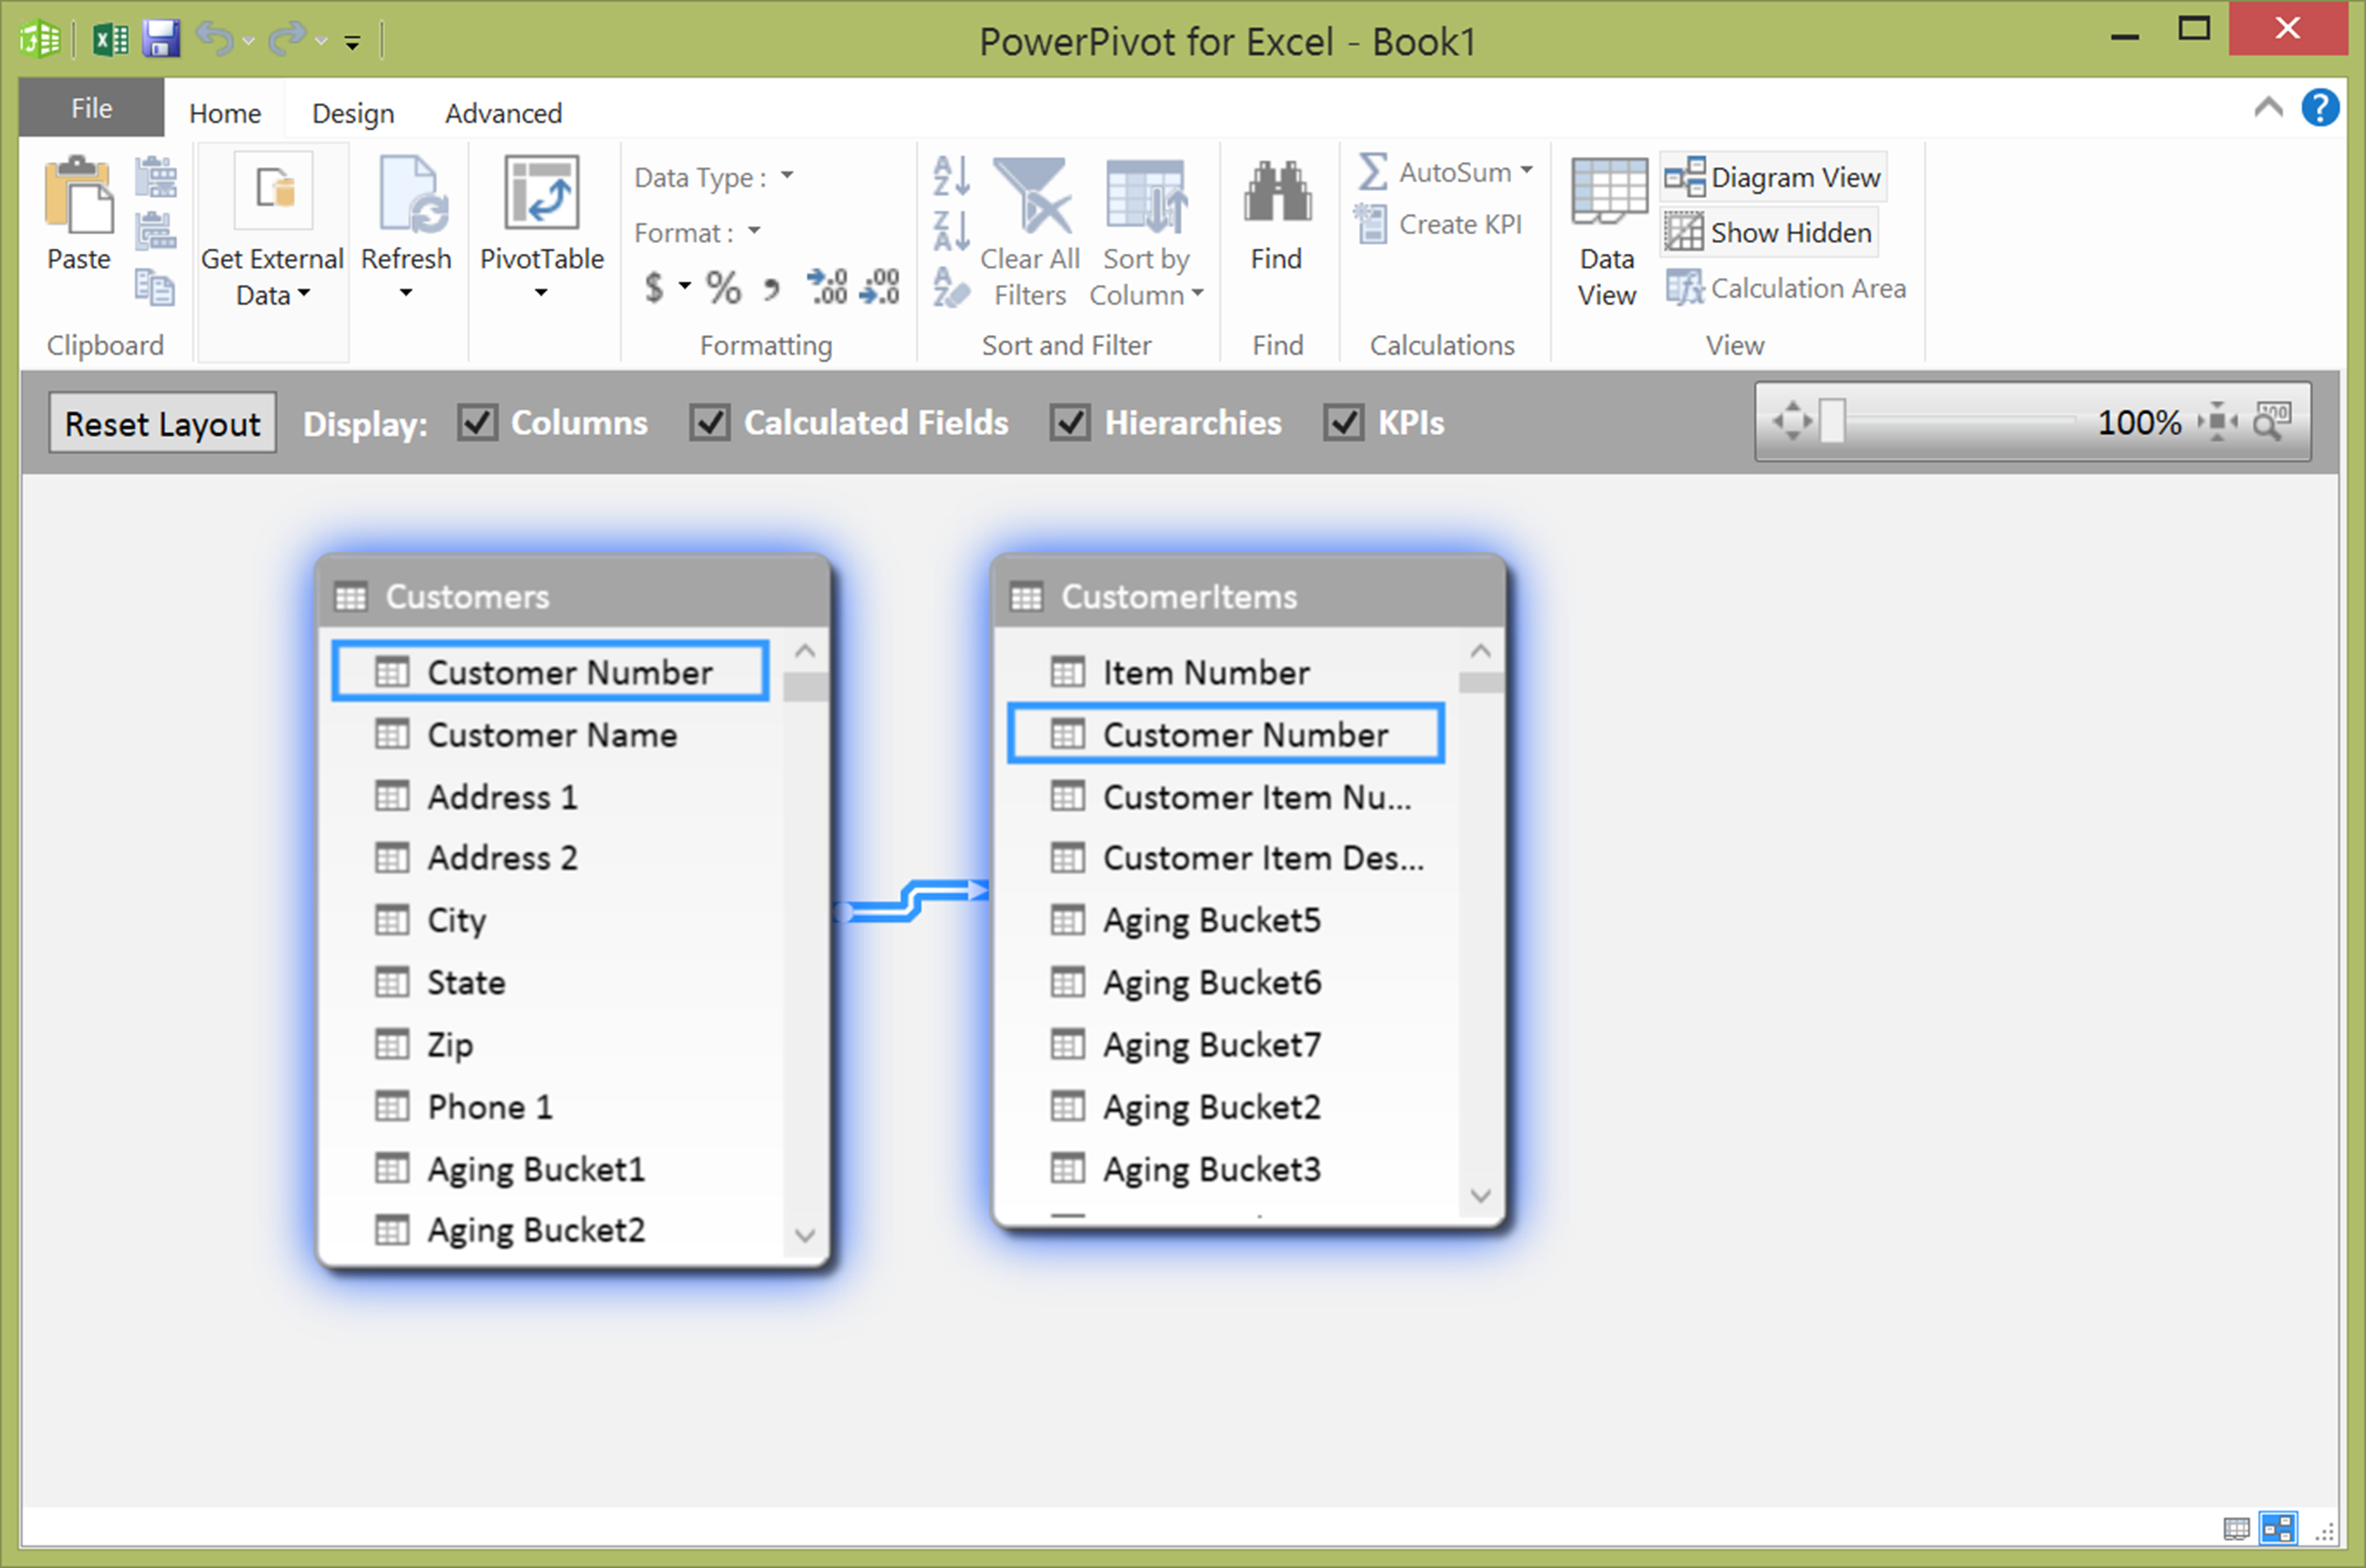Click the Paste icon in Clipboard group

[x=78, y=195]
